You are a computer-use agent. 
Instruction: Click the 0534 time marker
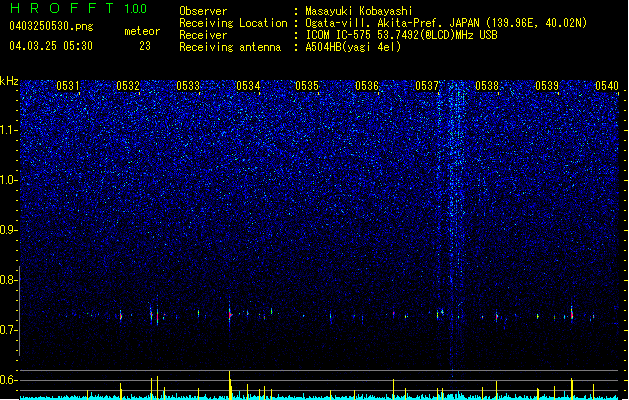pyautogui.click(x=248, y=86)
